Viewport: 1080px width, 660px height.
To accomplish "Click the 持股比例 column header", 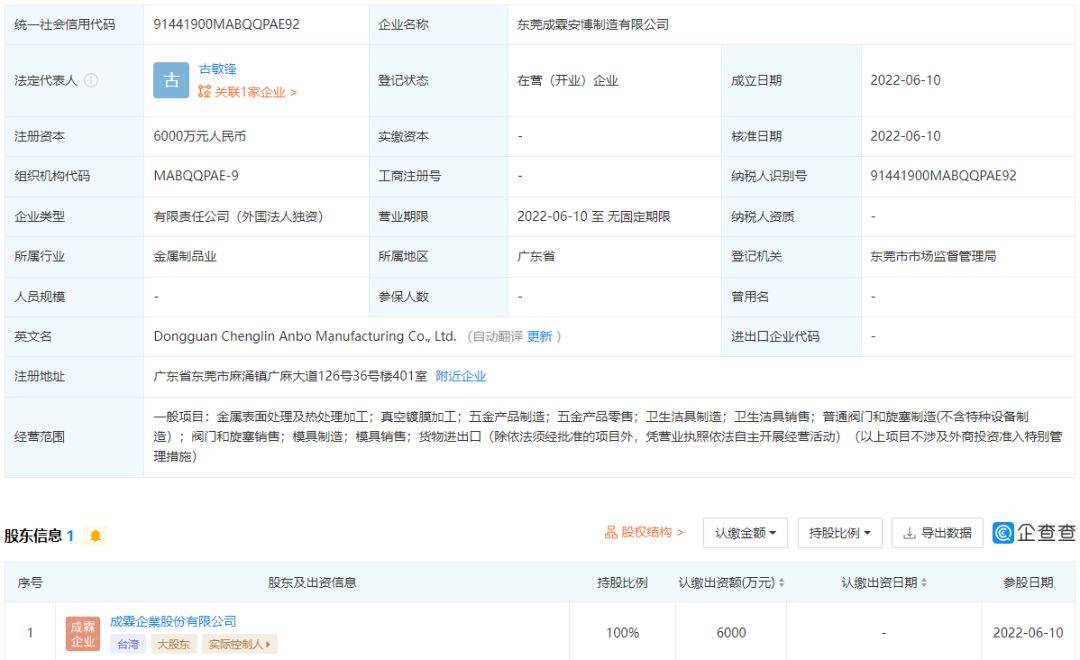I will click(x=621, y=582).
